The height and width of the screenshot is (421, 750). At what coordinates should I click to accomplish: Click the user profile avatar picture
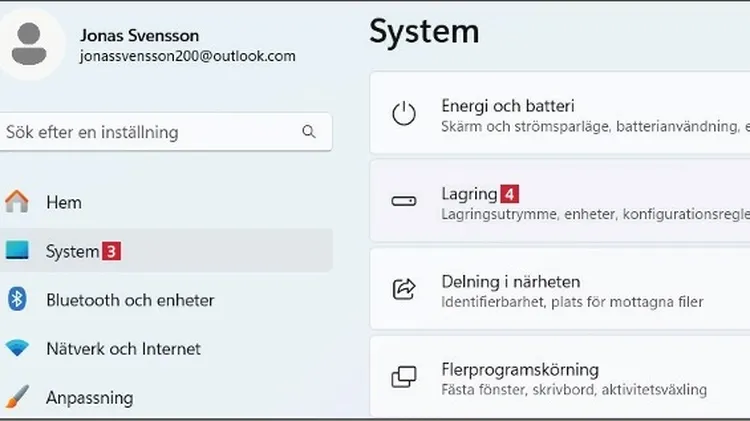tap(31, 45)
